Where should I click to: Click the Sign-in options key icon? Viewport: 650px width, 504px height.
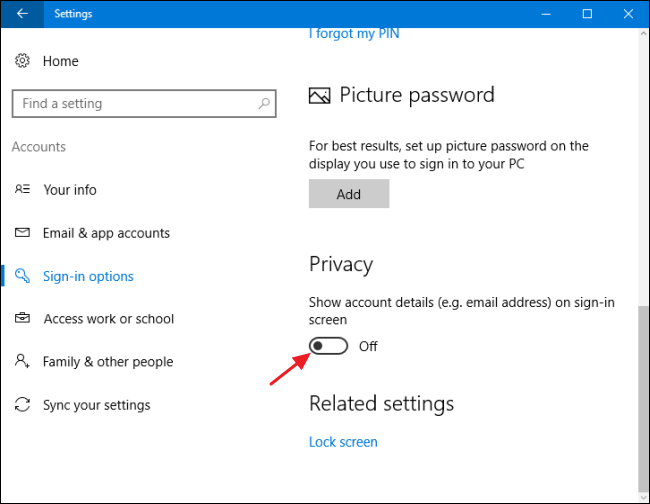coord(22,276)
